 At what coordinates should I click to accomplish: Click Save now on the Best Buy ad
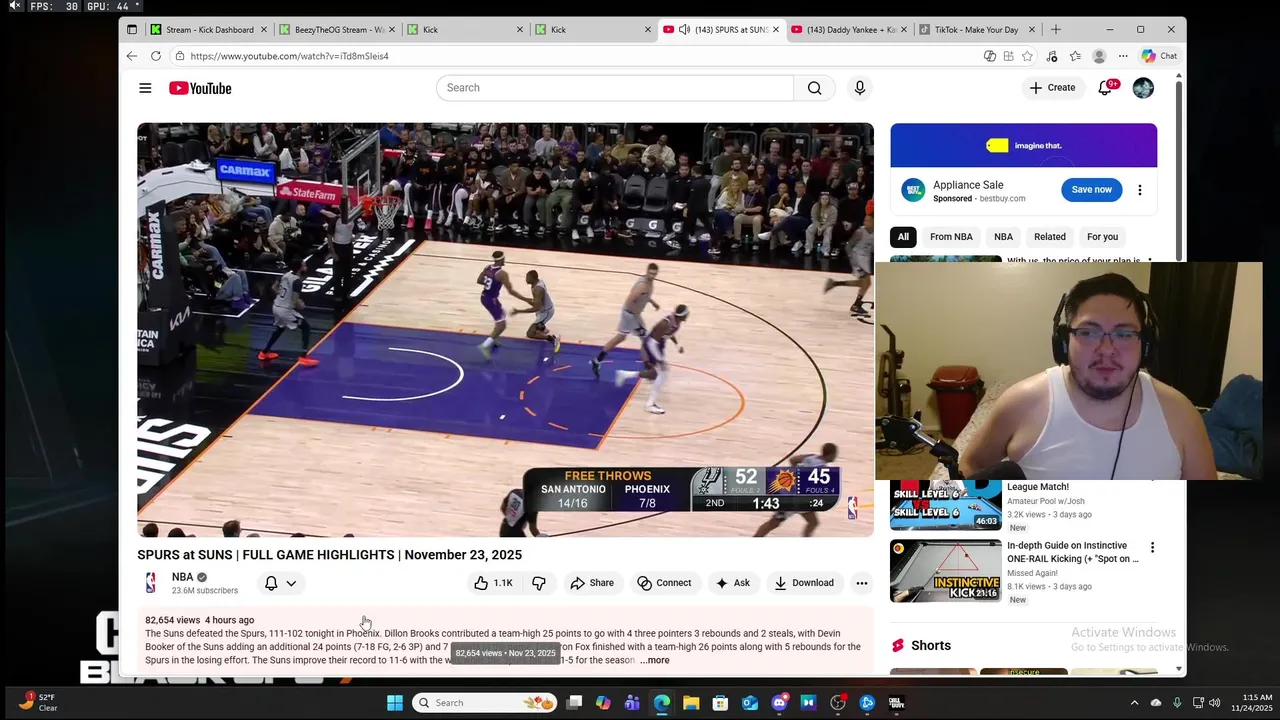pyautogui.click(x=1091, y=190)
